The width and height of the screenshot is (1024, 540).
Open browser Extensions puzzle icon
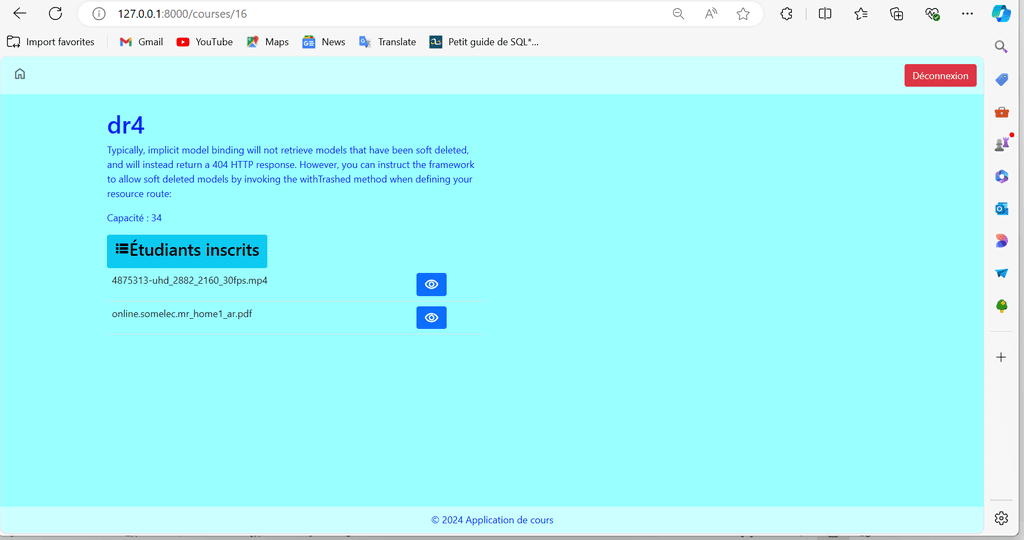tap(786, 14)
